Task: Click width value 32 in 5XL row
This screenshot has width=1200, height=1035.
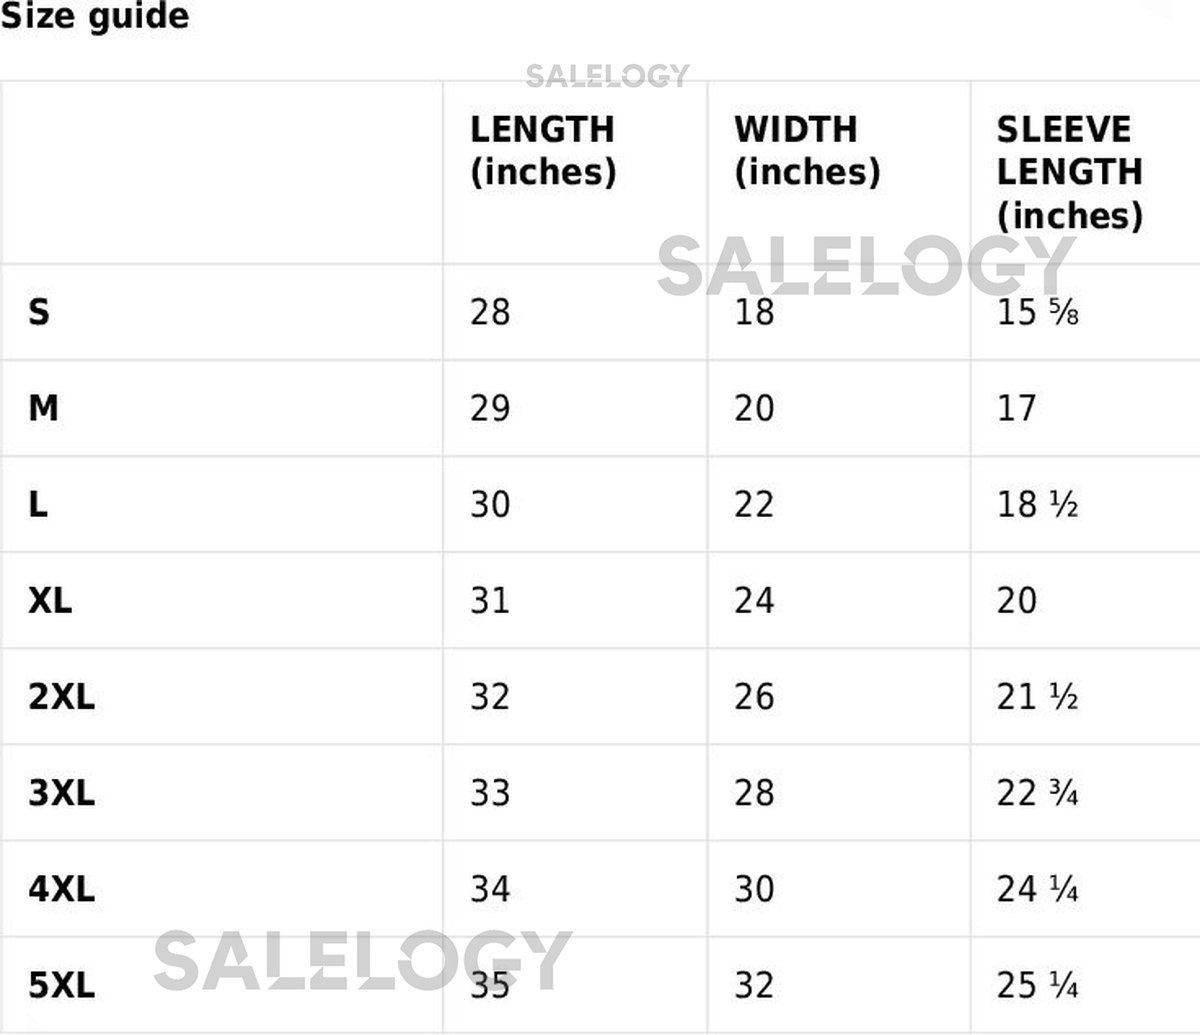Action: pos(754,985)
